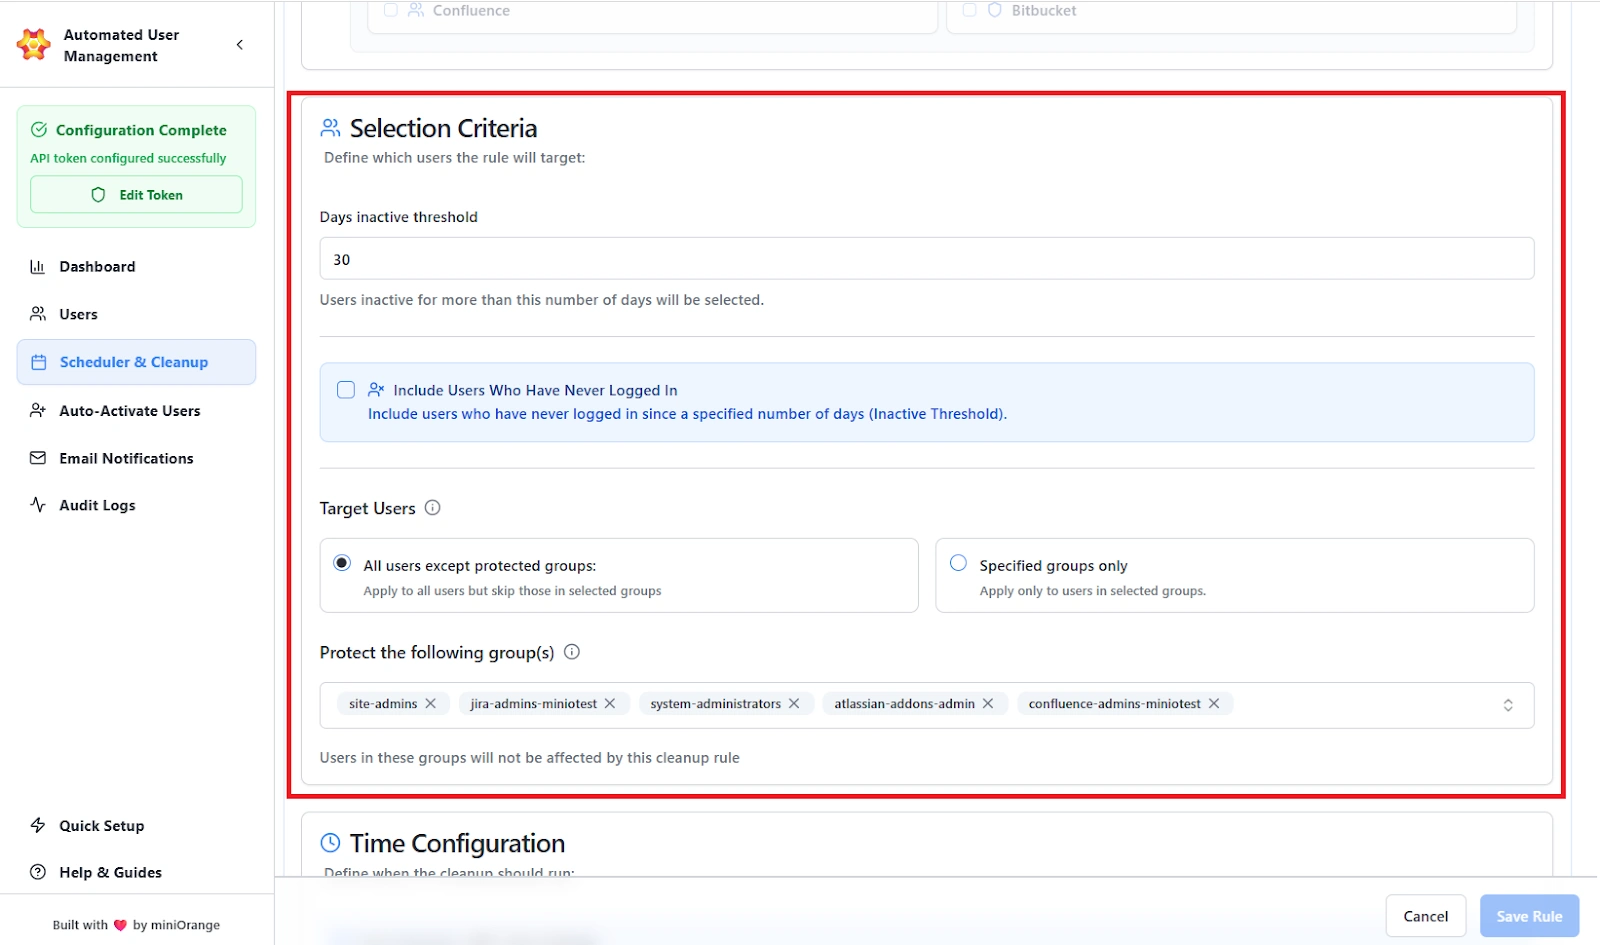Click the info icon next to Target Users
1600x945 pixels.
coord(432,507)
